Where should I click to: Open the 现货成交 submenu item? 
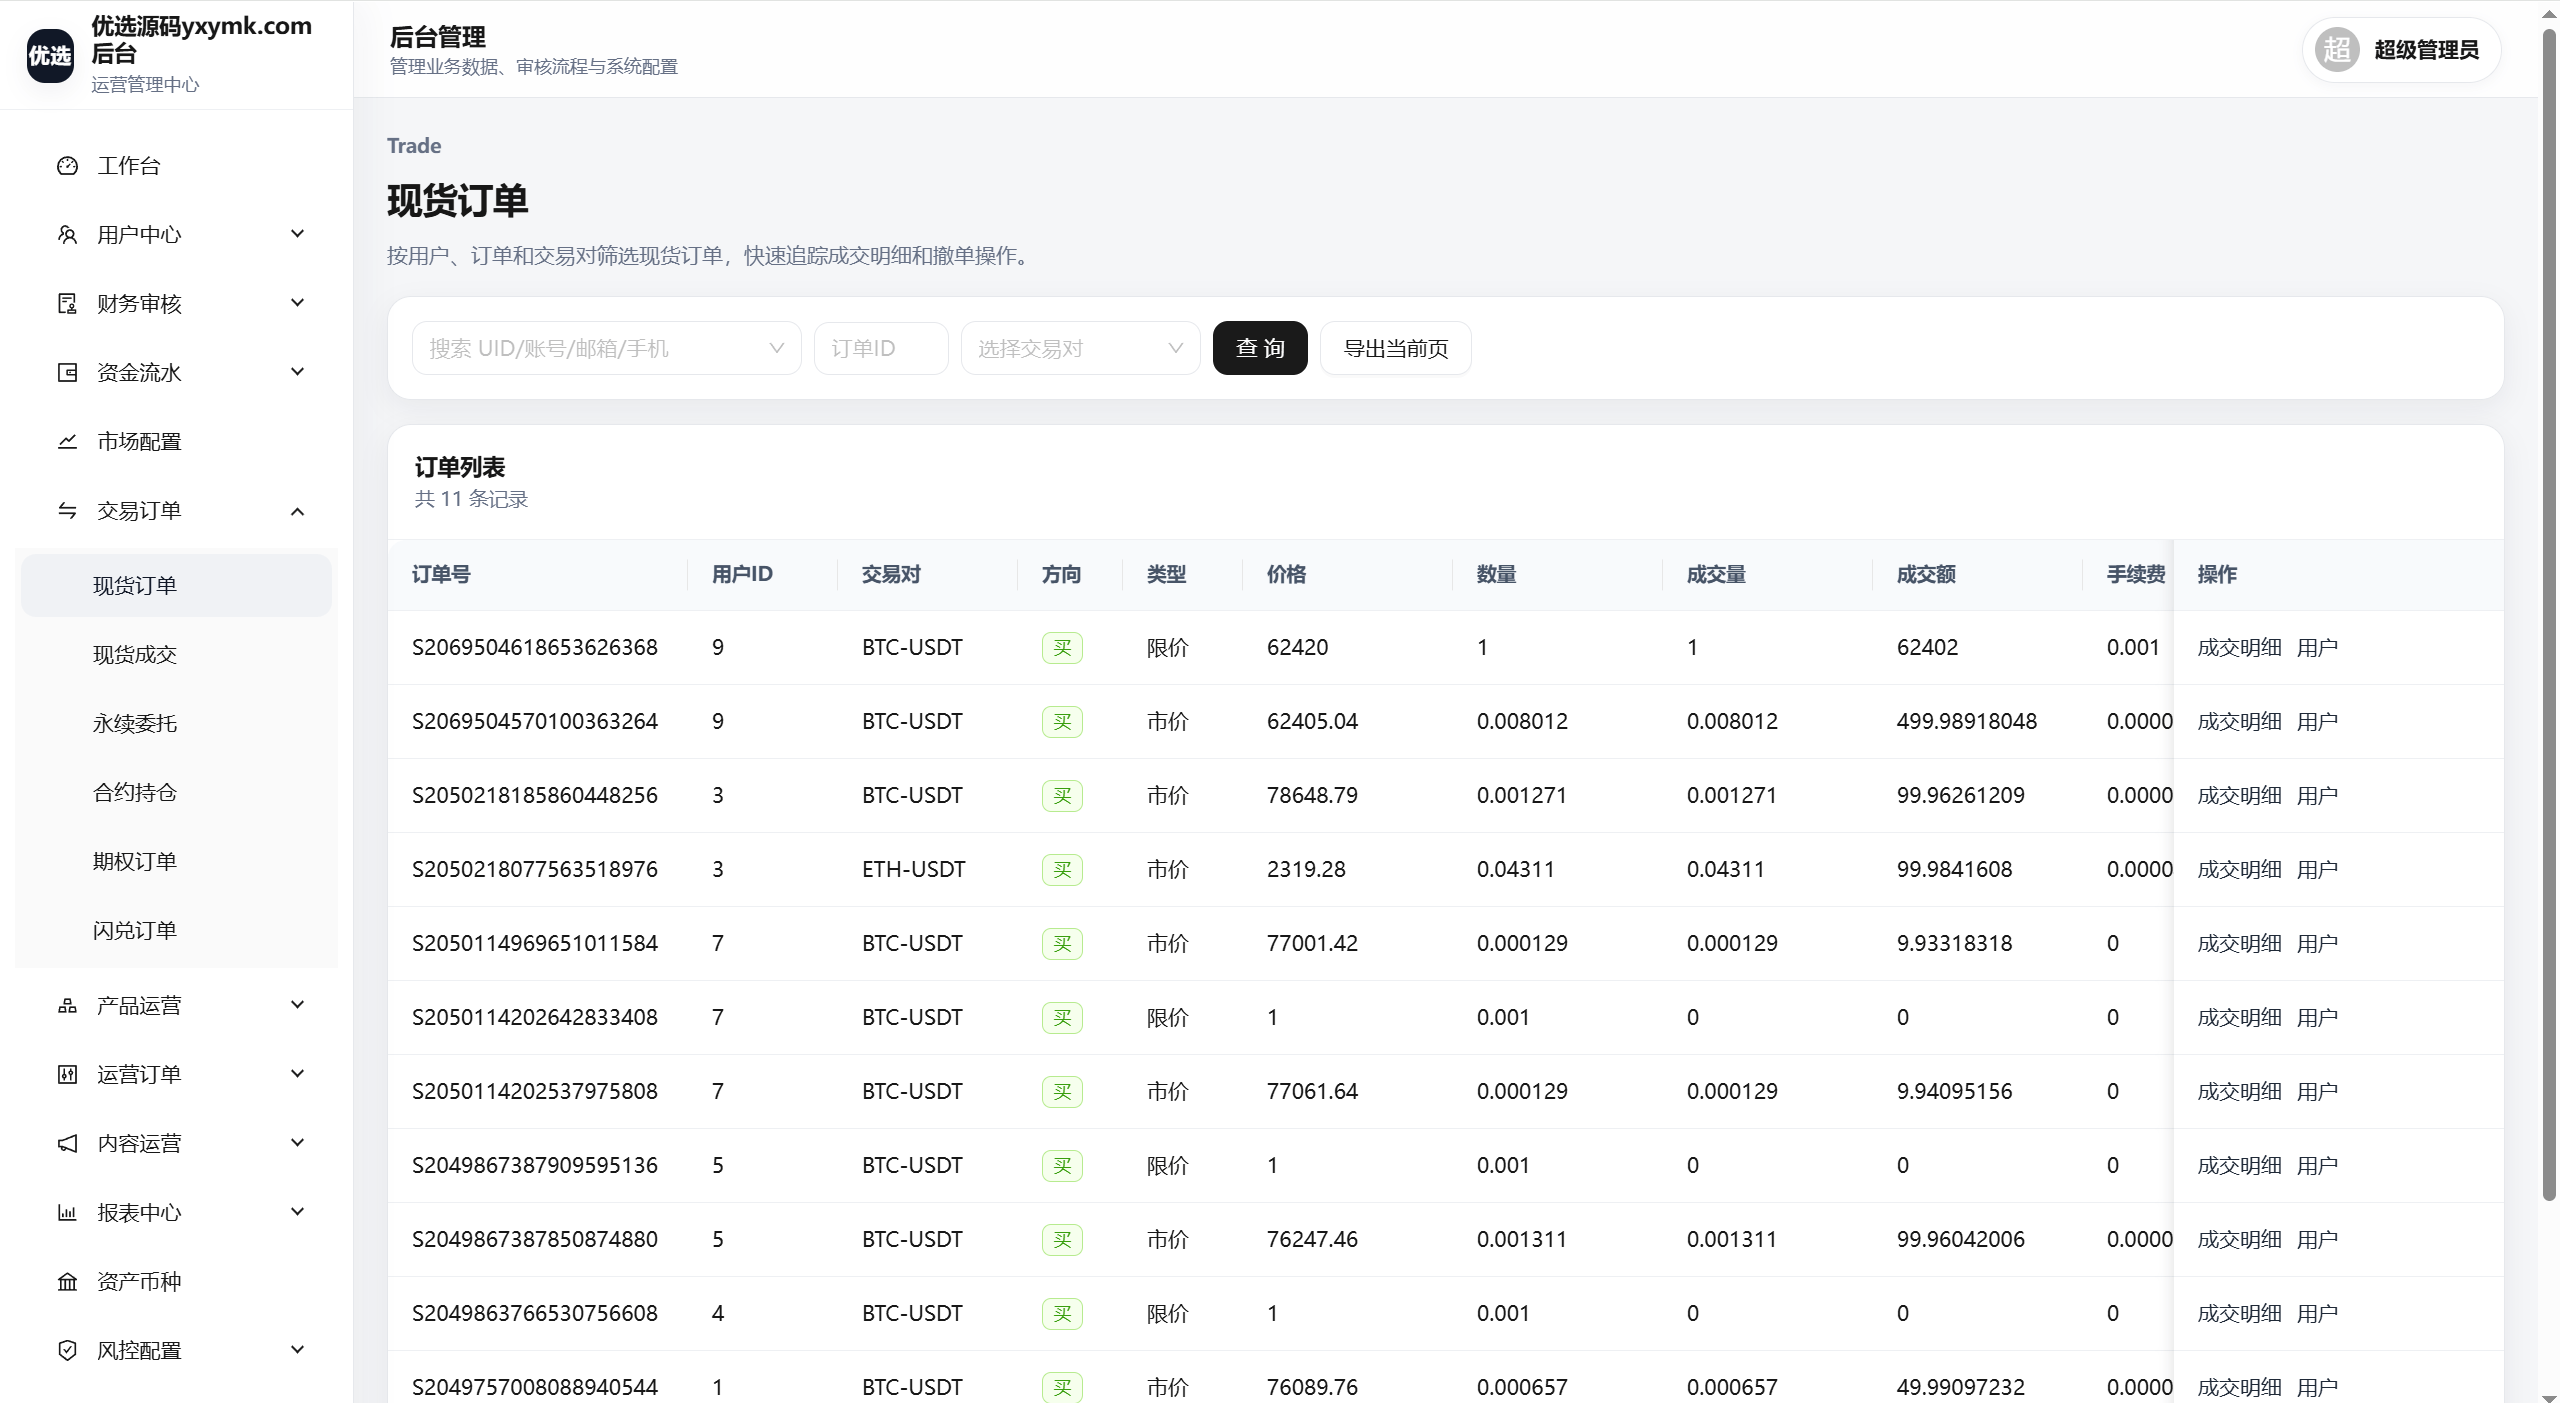pyautogui.click(x=176, y=655)
